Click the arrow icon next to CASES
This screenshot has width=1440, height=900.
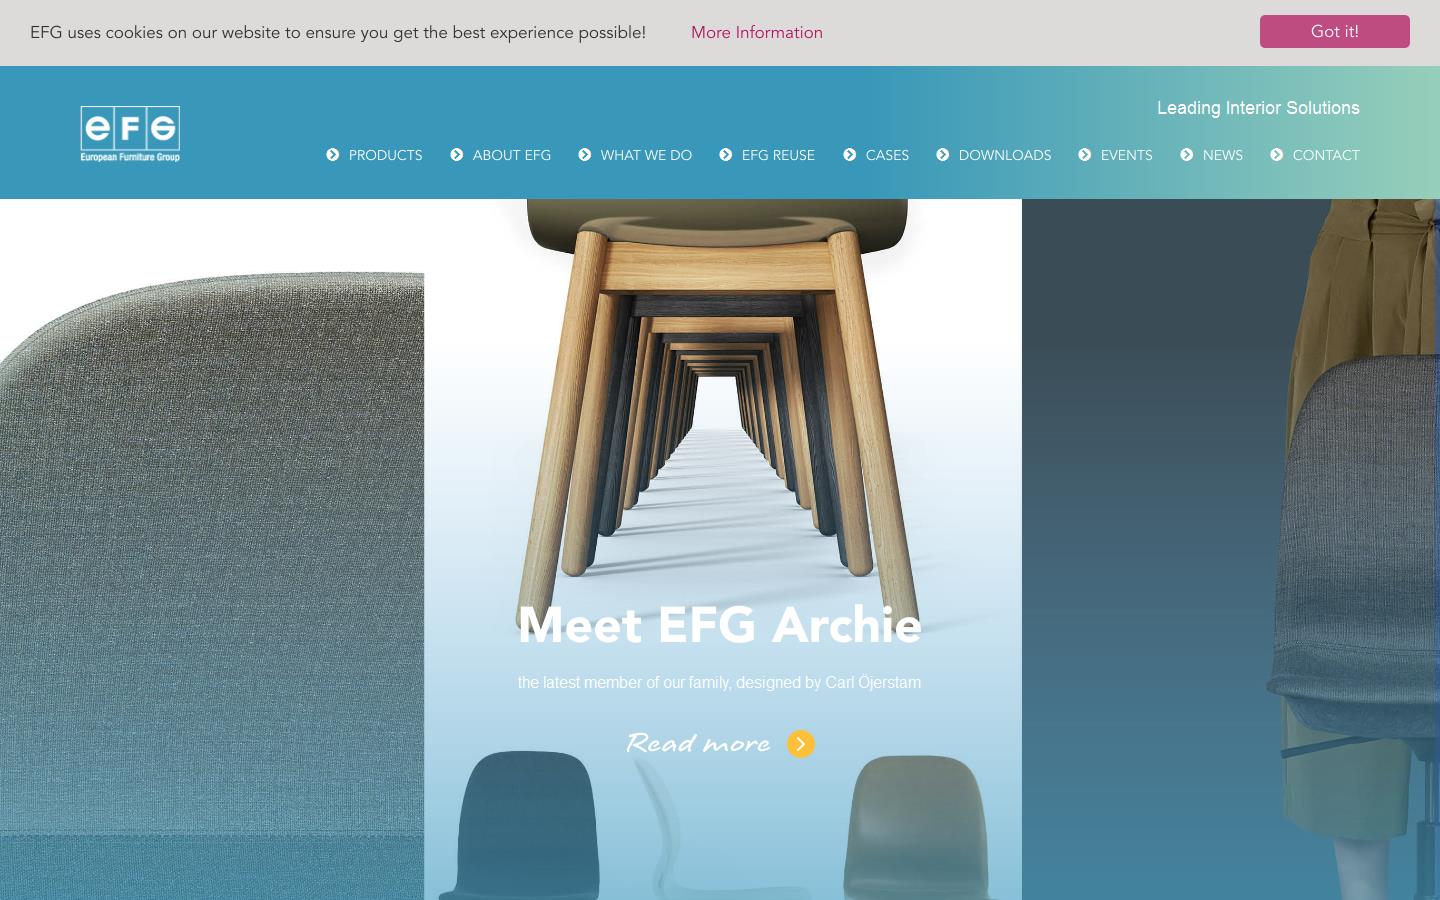pos(850,155)
